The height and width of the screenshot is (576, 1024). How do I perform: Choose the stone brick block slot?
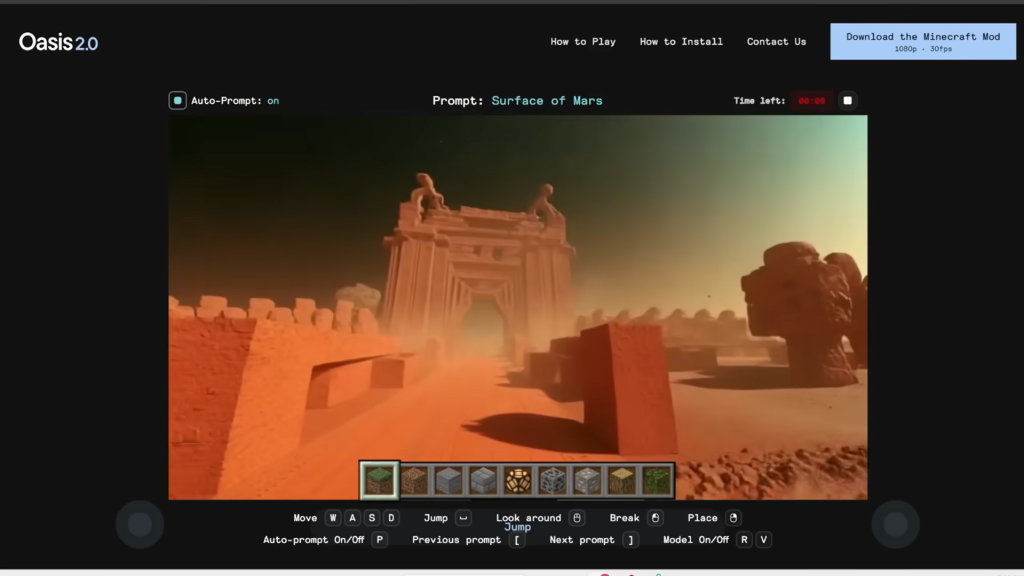click(483, 480)
